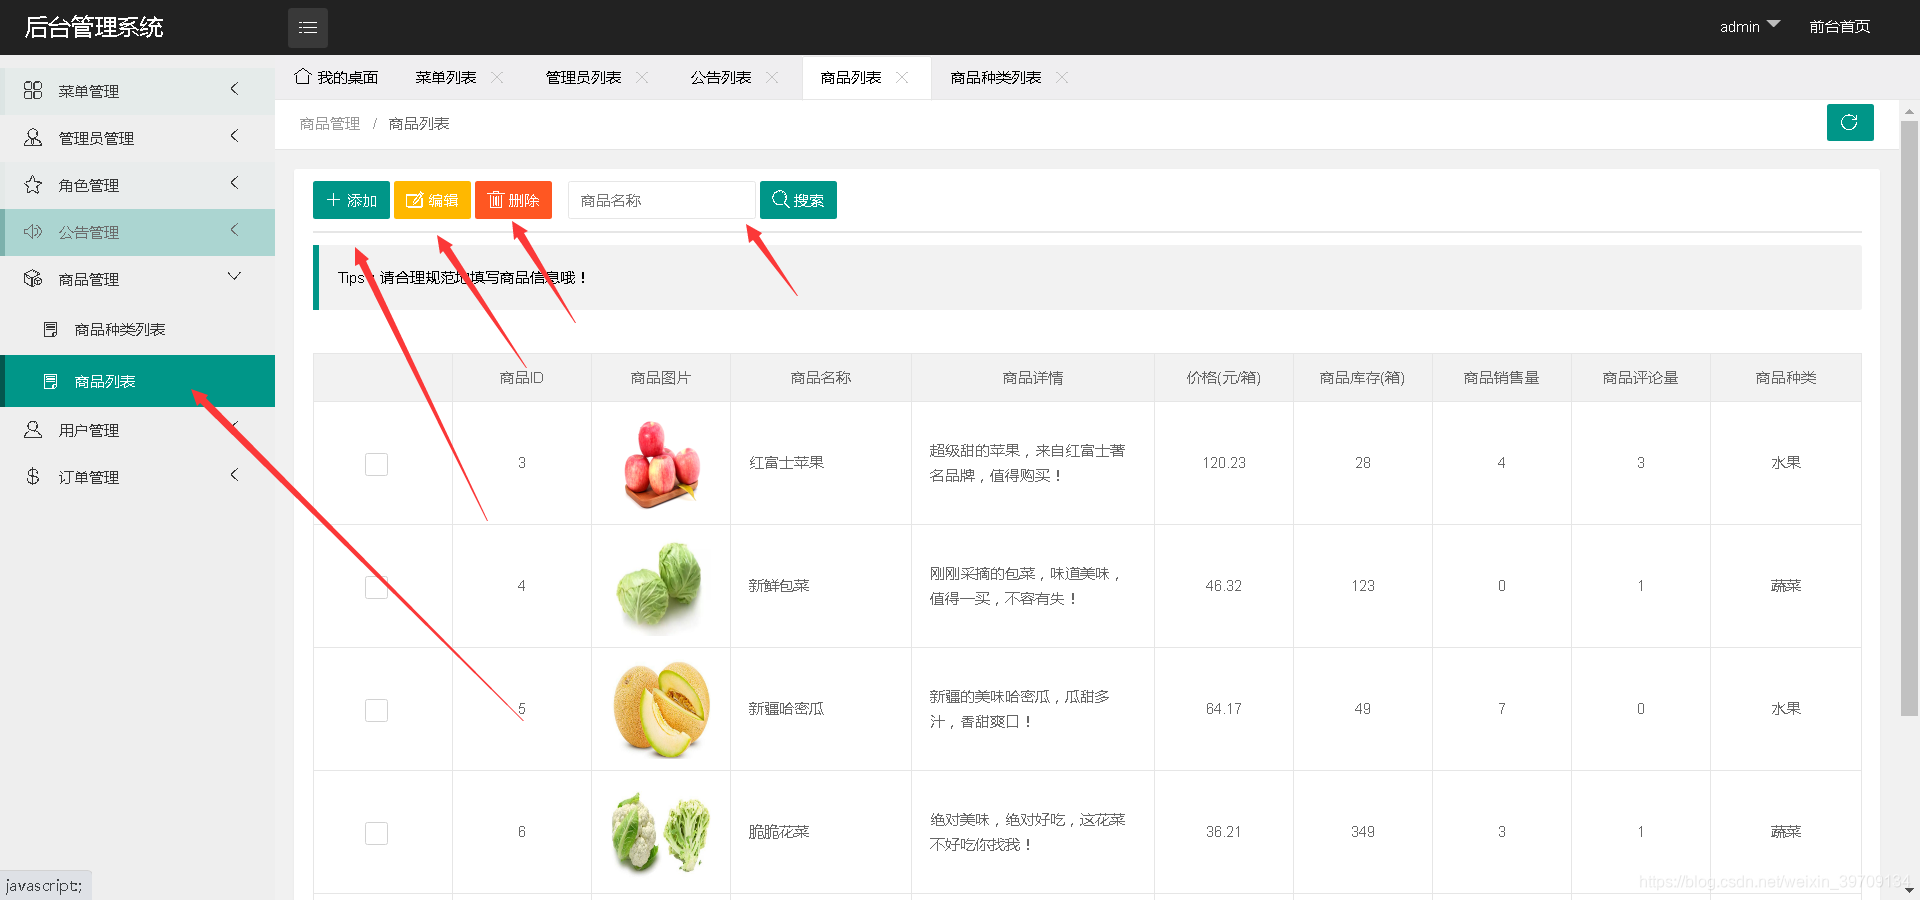Click the 角色管理 star icon
This screenshot has width=1920, height=900.
pyautogui.click(x=33, y=184)
